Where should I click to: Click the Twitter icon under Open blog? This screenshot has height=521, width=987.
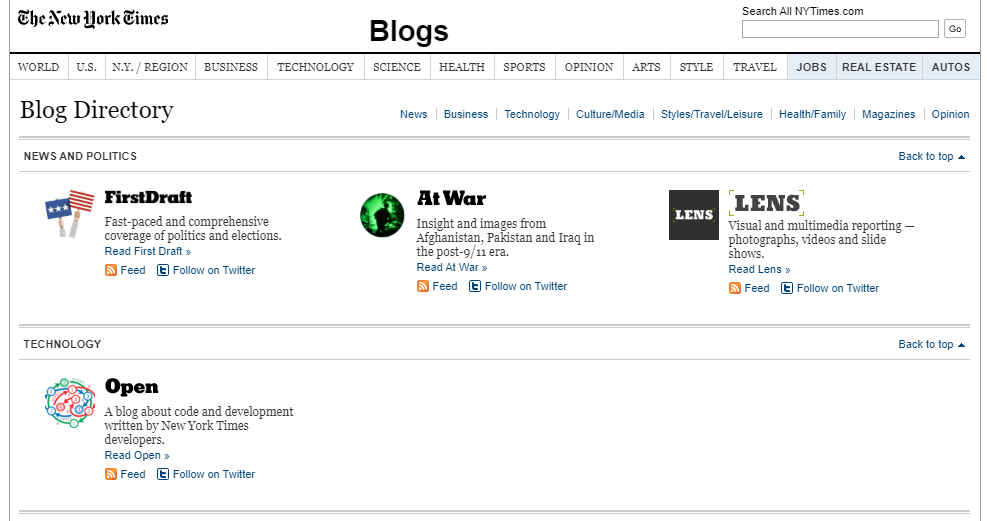point(163,474)
